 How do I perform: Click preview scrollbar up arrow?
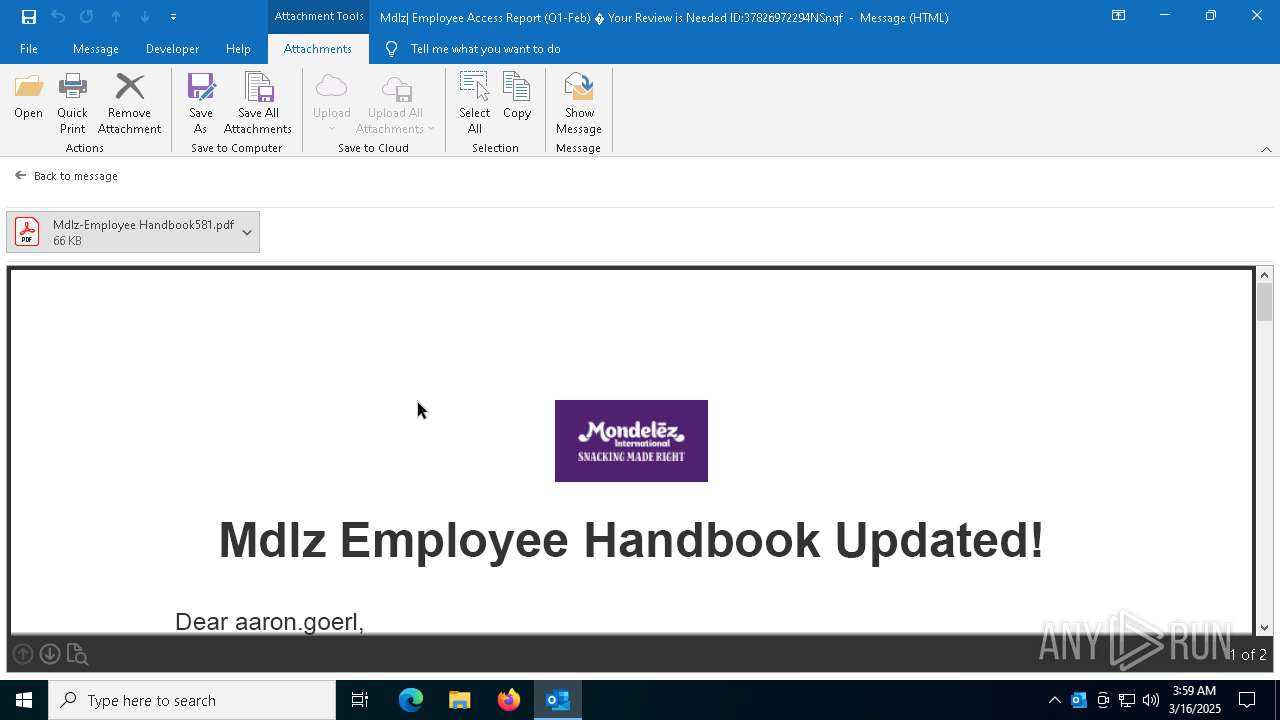point(1265,275)
